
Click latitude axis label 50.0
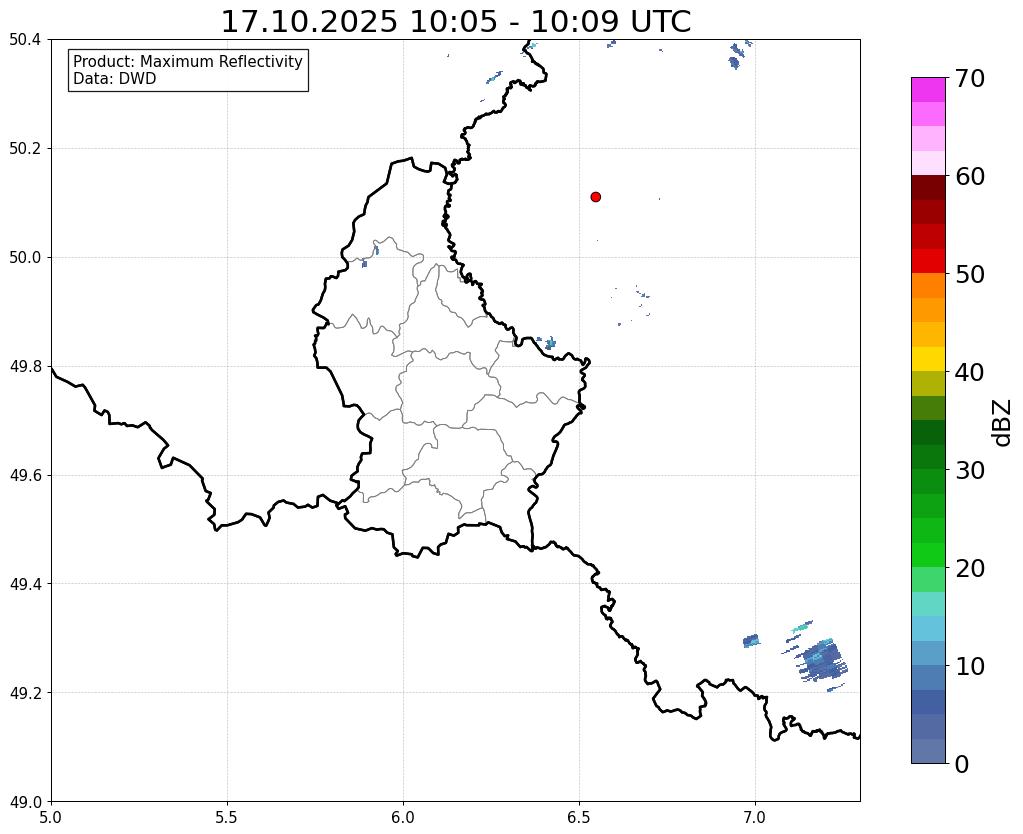pyautogui.click(x=25, y=258)
